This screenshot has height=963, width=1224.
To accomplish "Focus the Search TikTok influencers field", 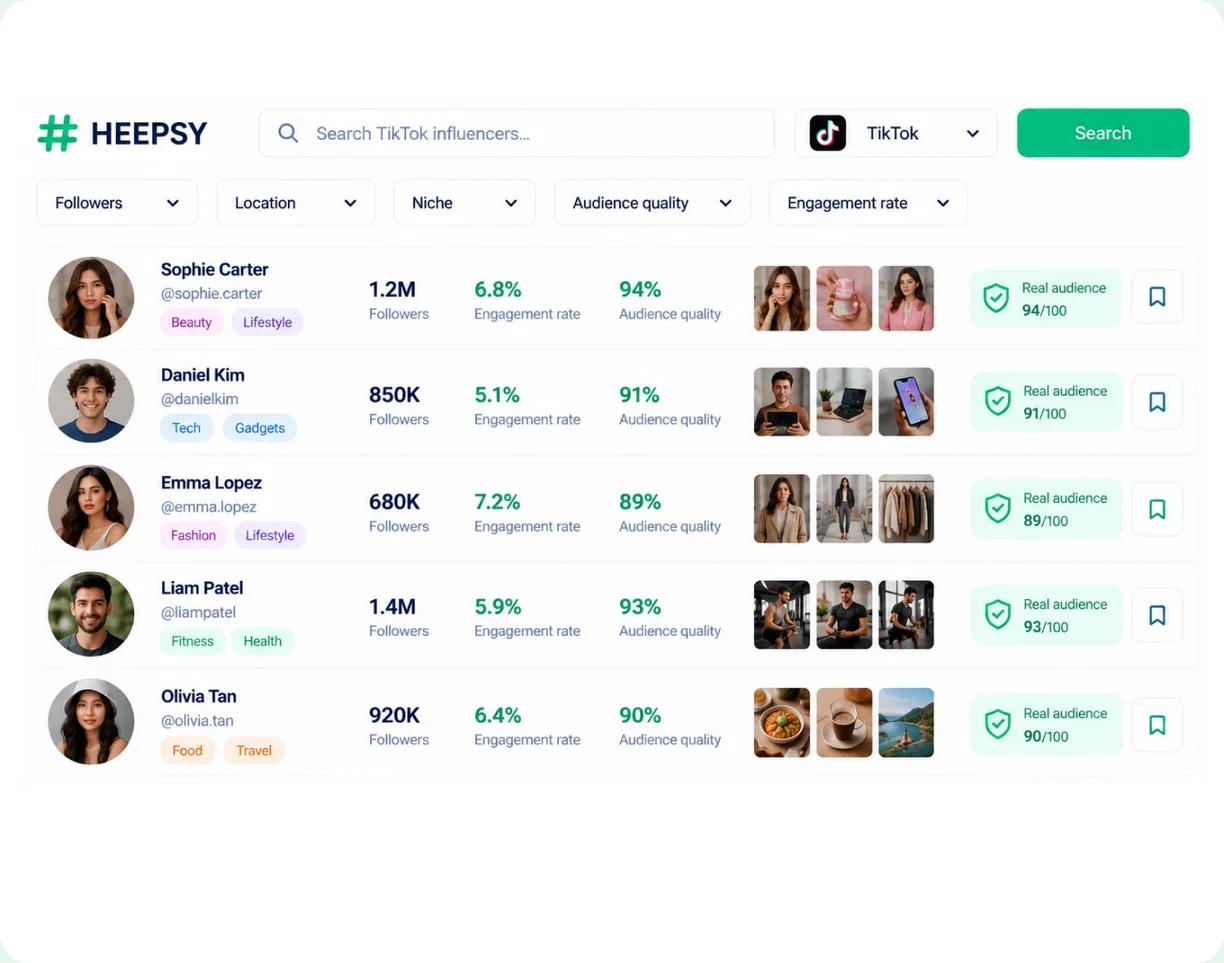I will tap(516, 133).
